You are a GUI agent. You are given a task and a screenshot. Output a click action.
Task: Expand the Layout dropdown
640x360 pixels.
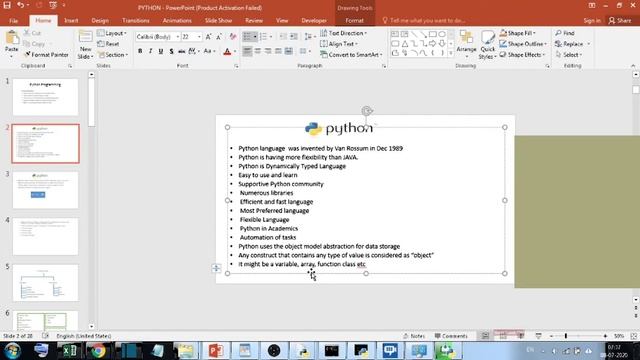112,33
